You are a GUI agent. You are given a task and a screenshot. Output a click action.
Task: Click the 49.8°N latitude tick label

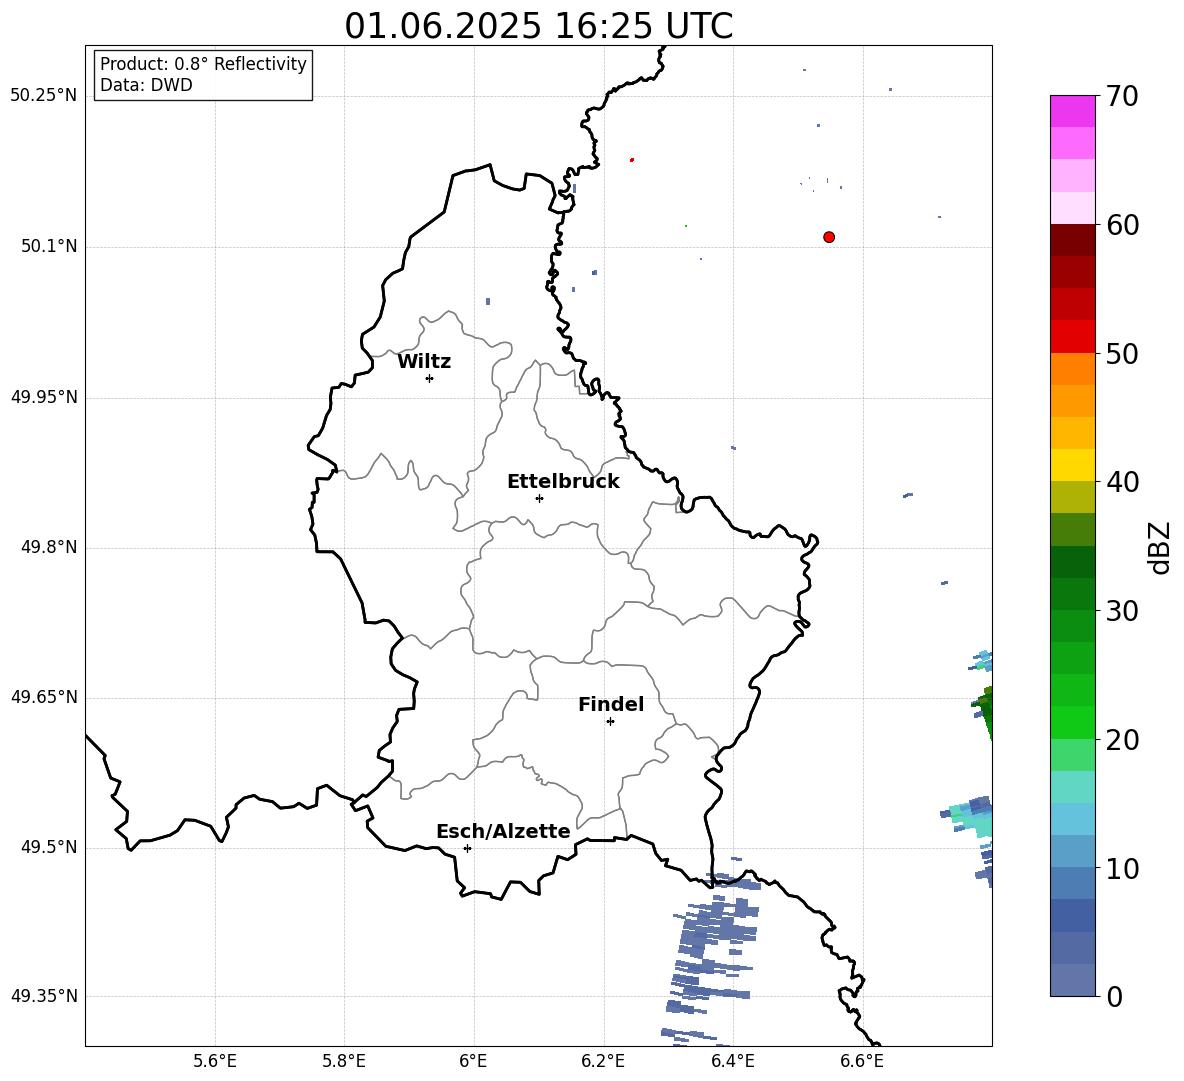pos(49,547)
